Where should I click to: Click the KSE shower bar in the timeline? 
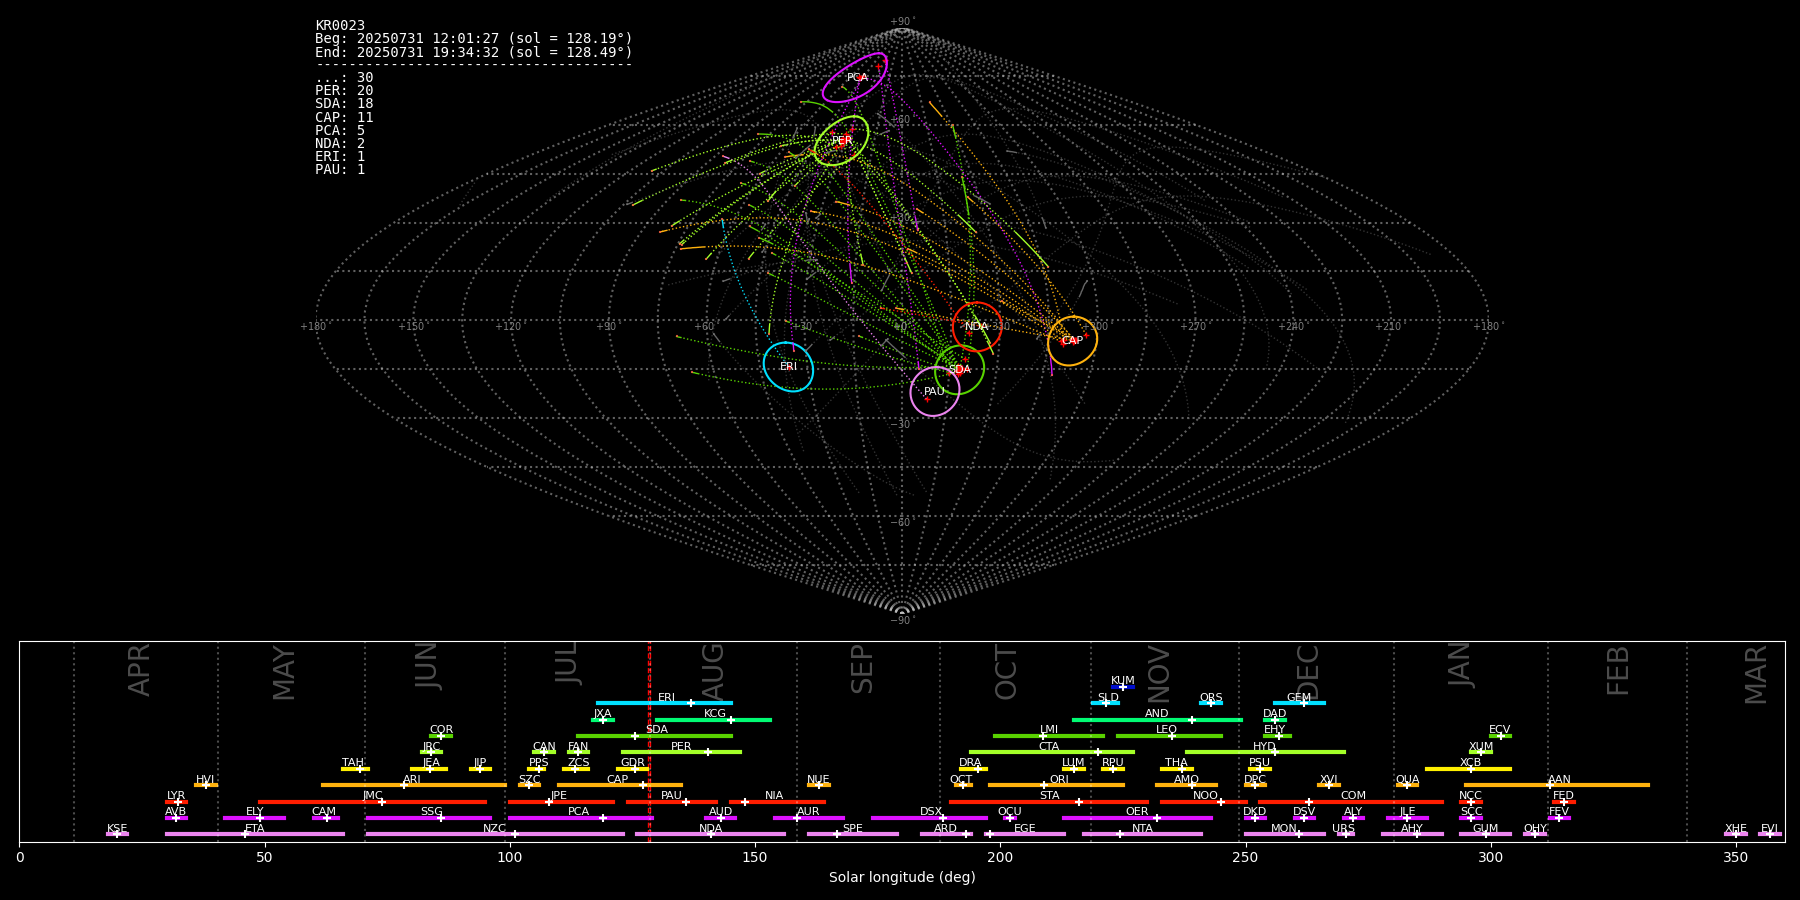tap(117, 834)
